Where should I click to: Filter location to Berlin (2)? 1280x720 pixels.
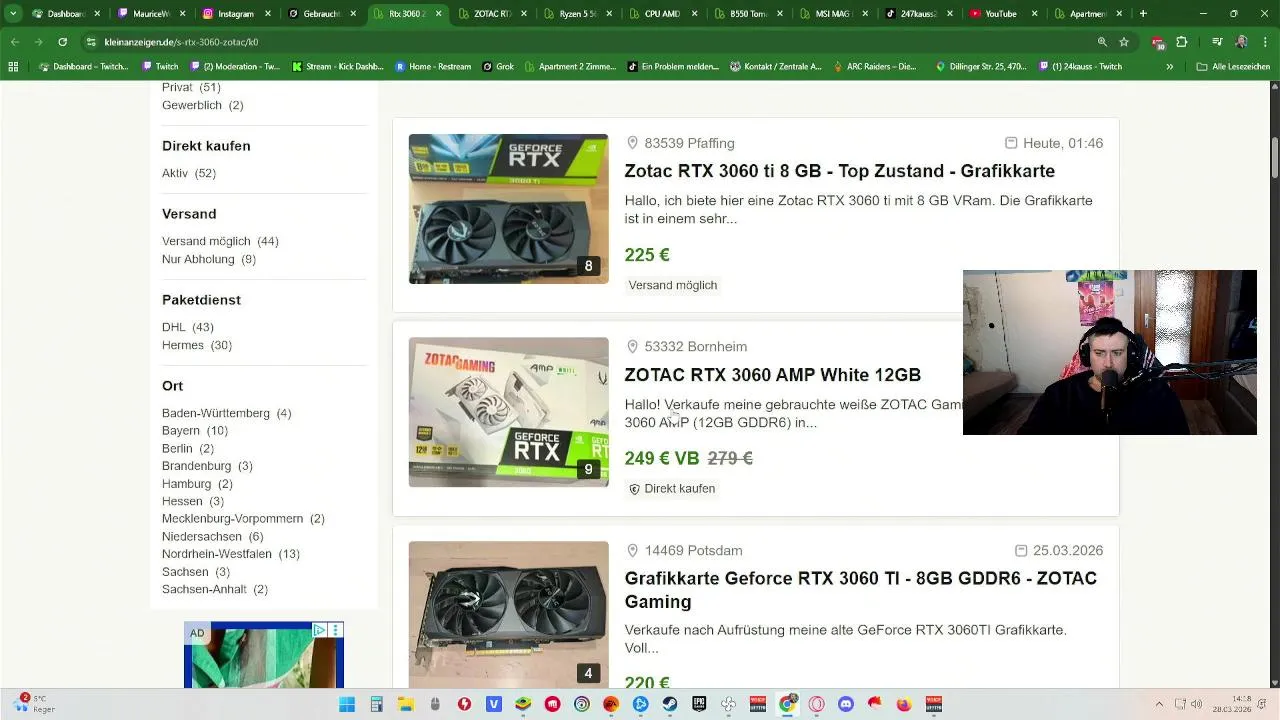[188, 449]
